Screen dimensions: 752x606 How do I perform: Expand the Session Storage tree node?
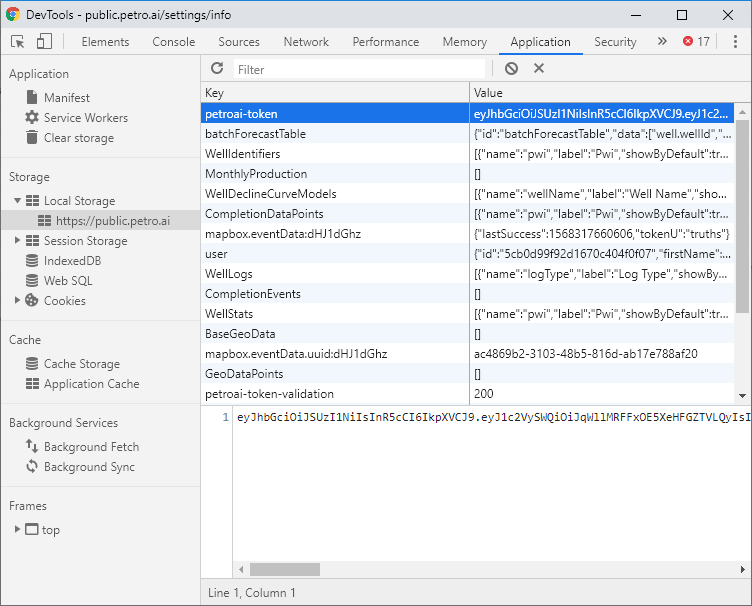point(17,240)
